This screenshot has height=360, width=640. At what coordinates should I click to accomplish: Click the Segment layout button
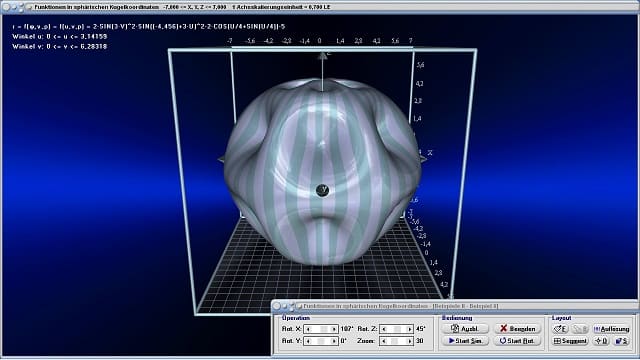pos(570,341)
